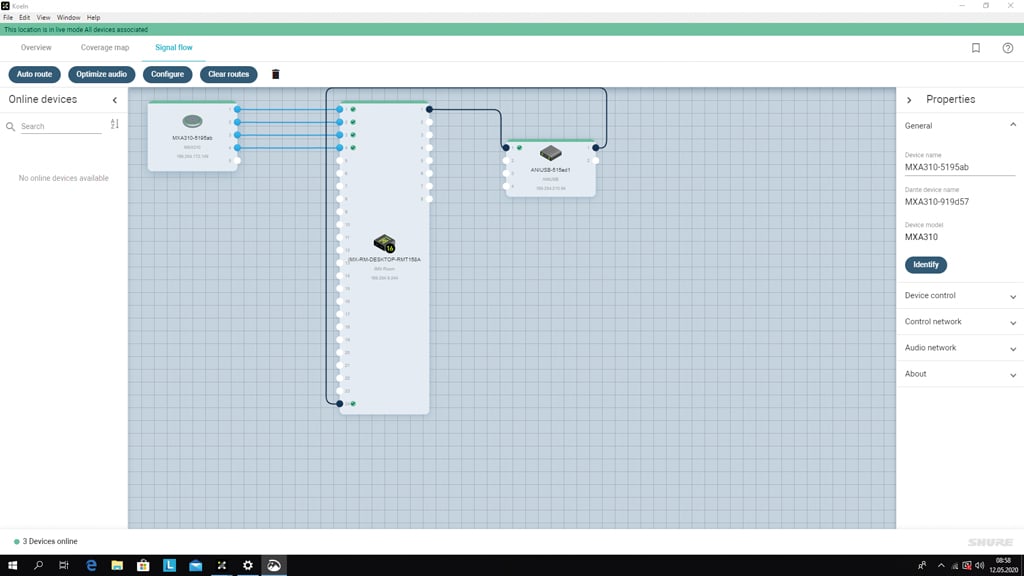This screenshot has height=576, width=1024.
Task: Click the Clear routes button
Action: coord(229,74)
